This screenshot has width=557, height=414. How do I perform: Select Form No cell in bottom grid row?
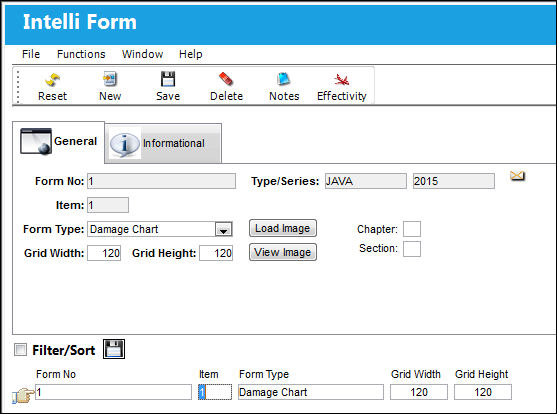pos(113,392)
